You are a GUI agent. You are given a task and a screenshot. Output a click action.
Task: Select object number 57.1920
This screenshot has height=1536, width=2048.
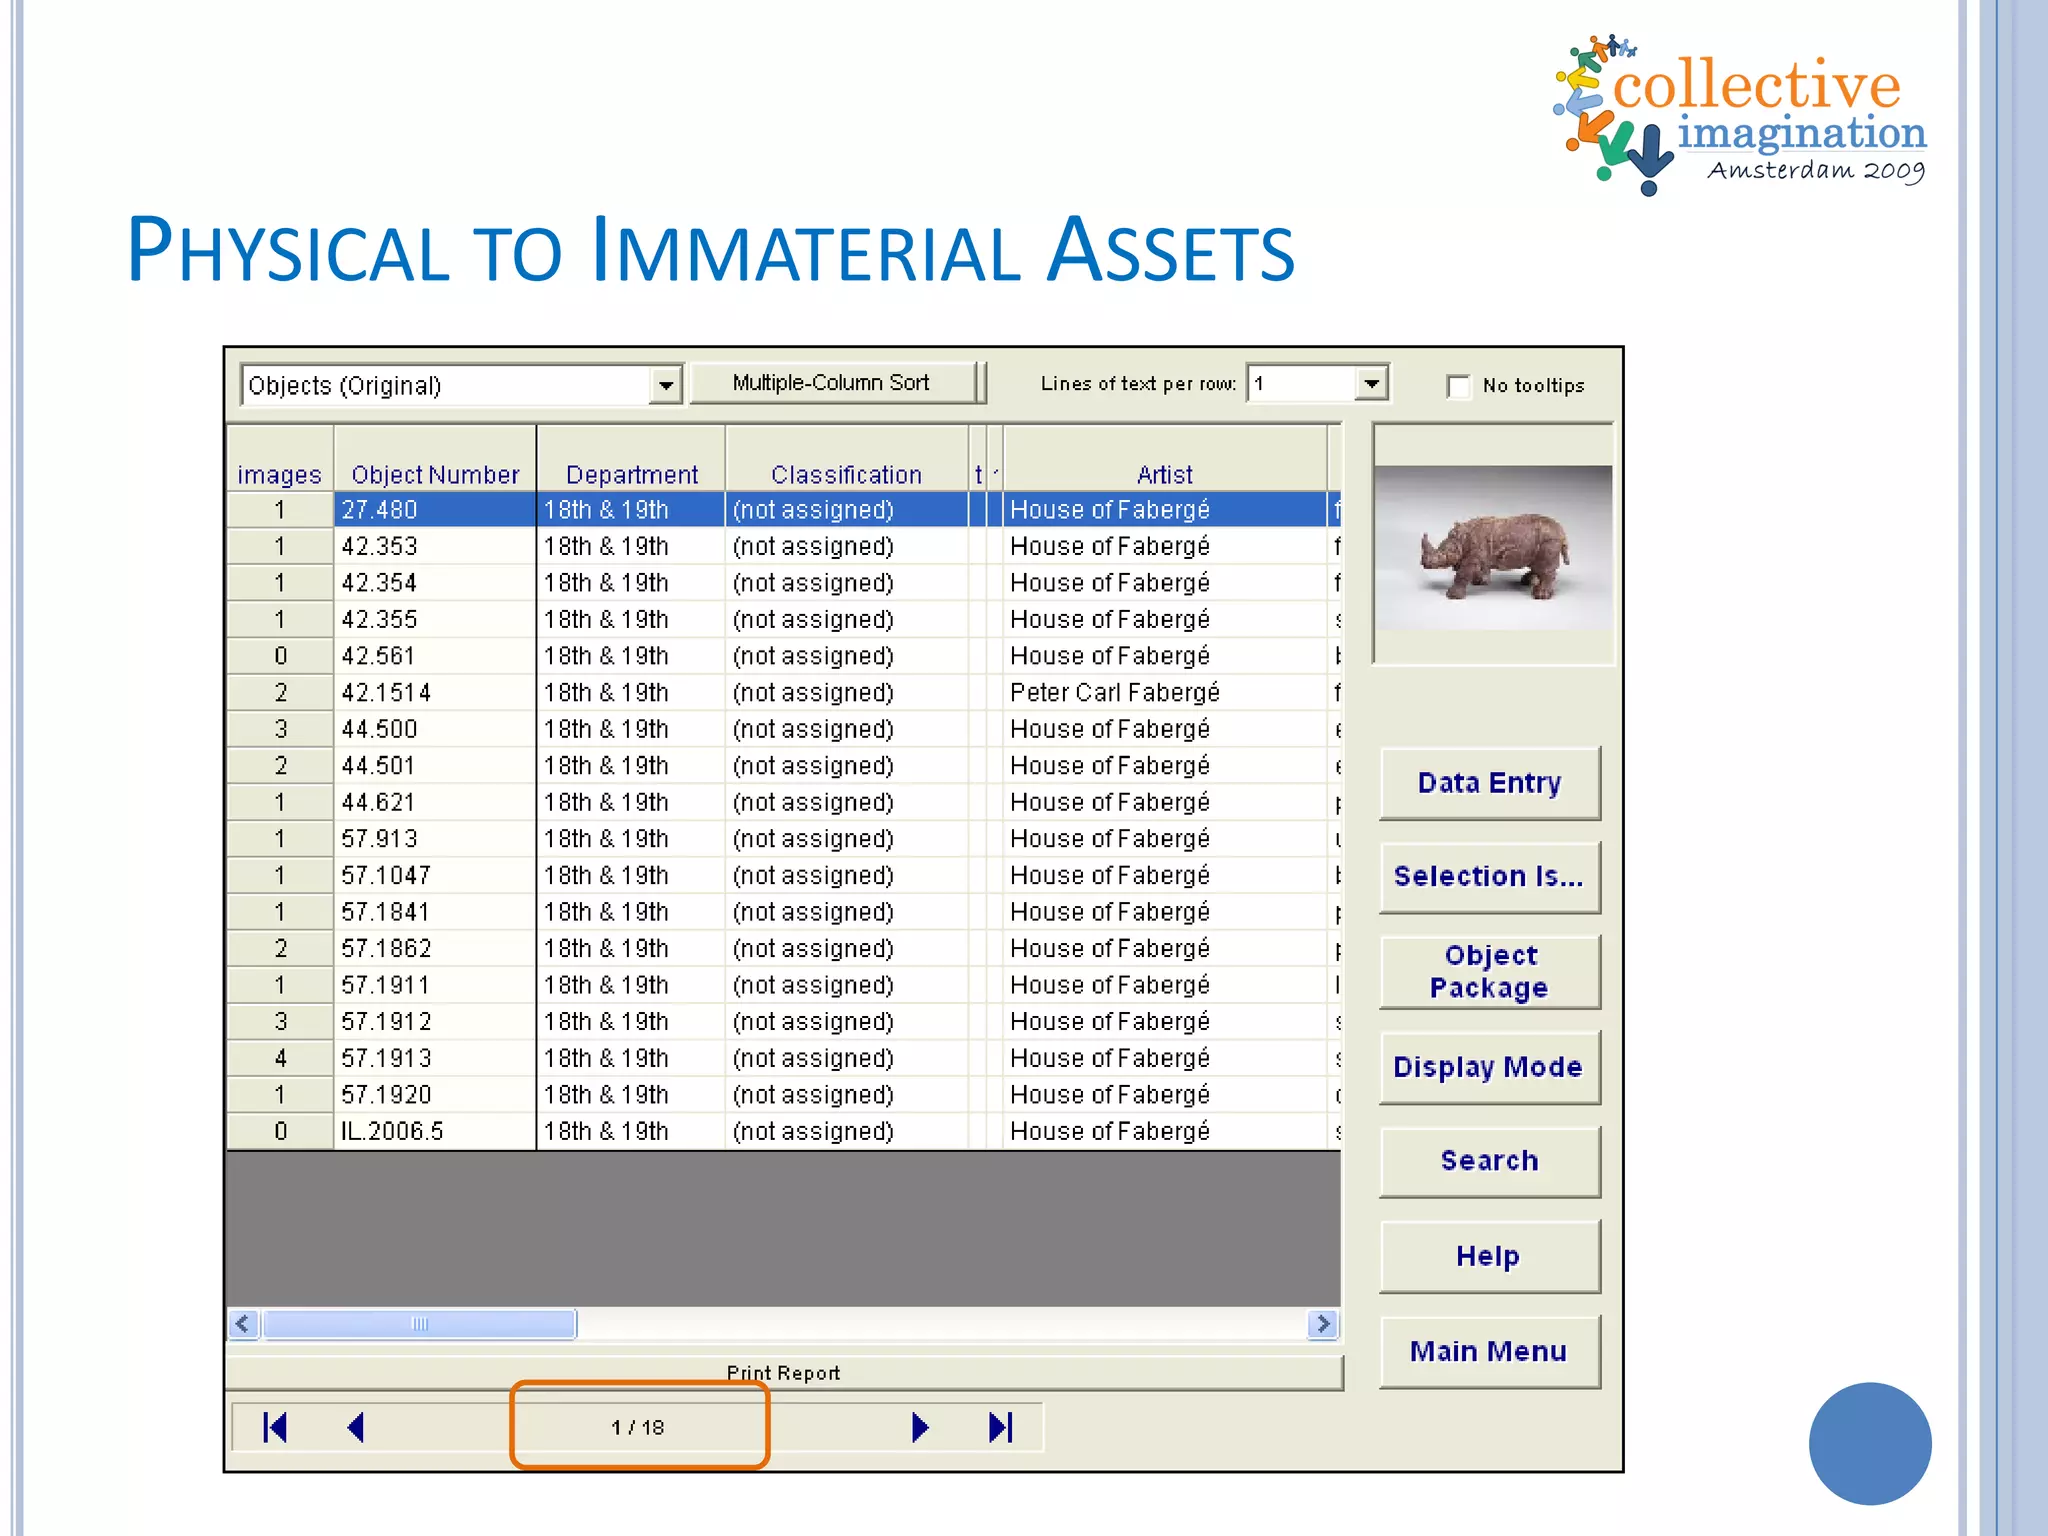pyautogui.click(x=435, y=1095)
